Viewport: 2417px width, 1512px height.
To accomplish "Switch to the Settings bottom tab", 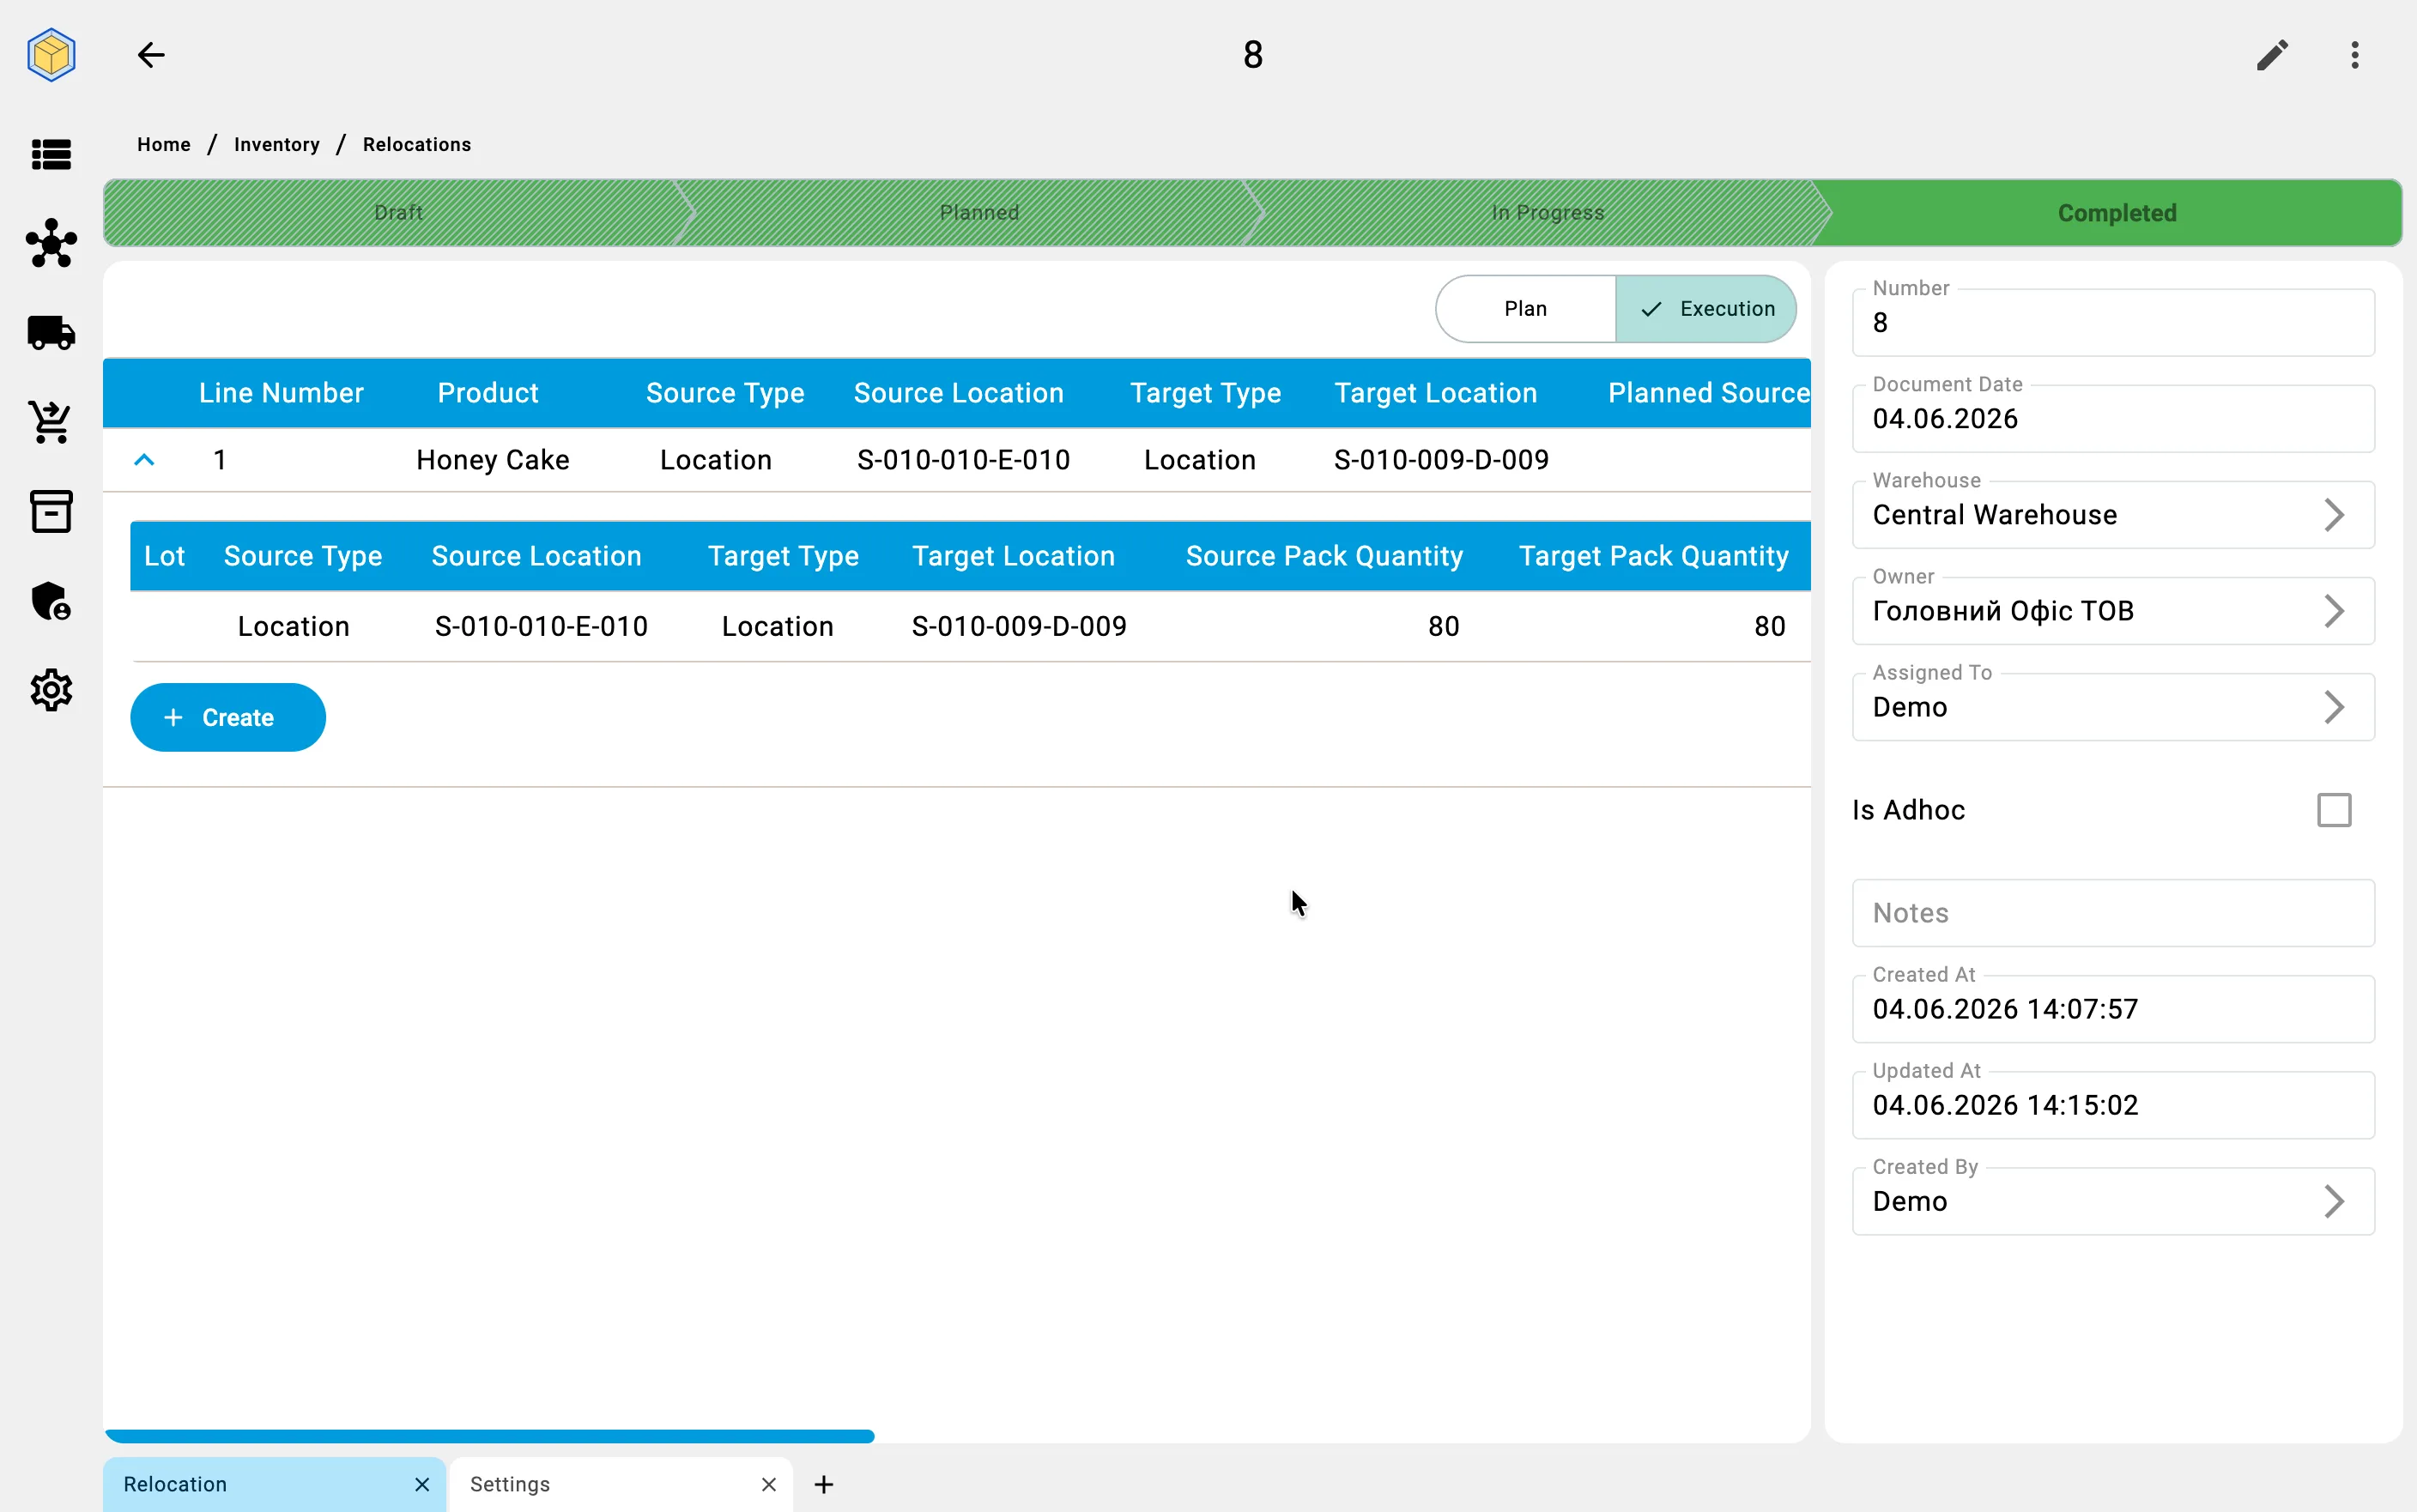I will (621, 1484).
